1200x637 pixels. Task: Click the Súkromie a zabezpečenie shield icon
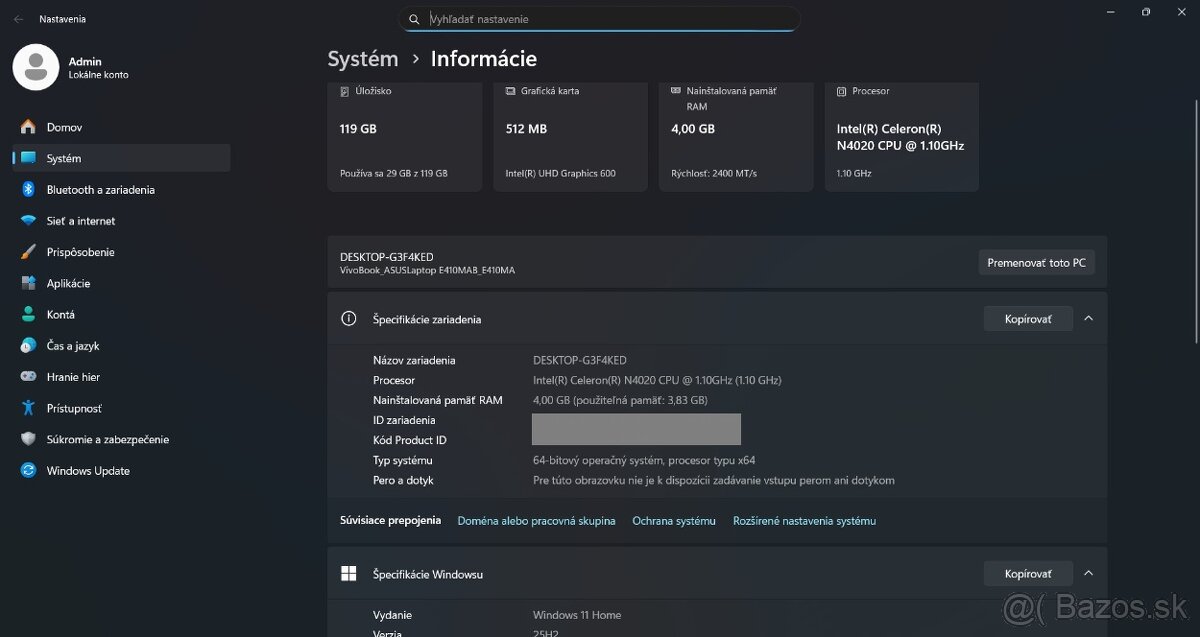[x=28, y=439]
